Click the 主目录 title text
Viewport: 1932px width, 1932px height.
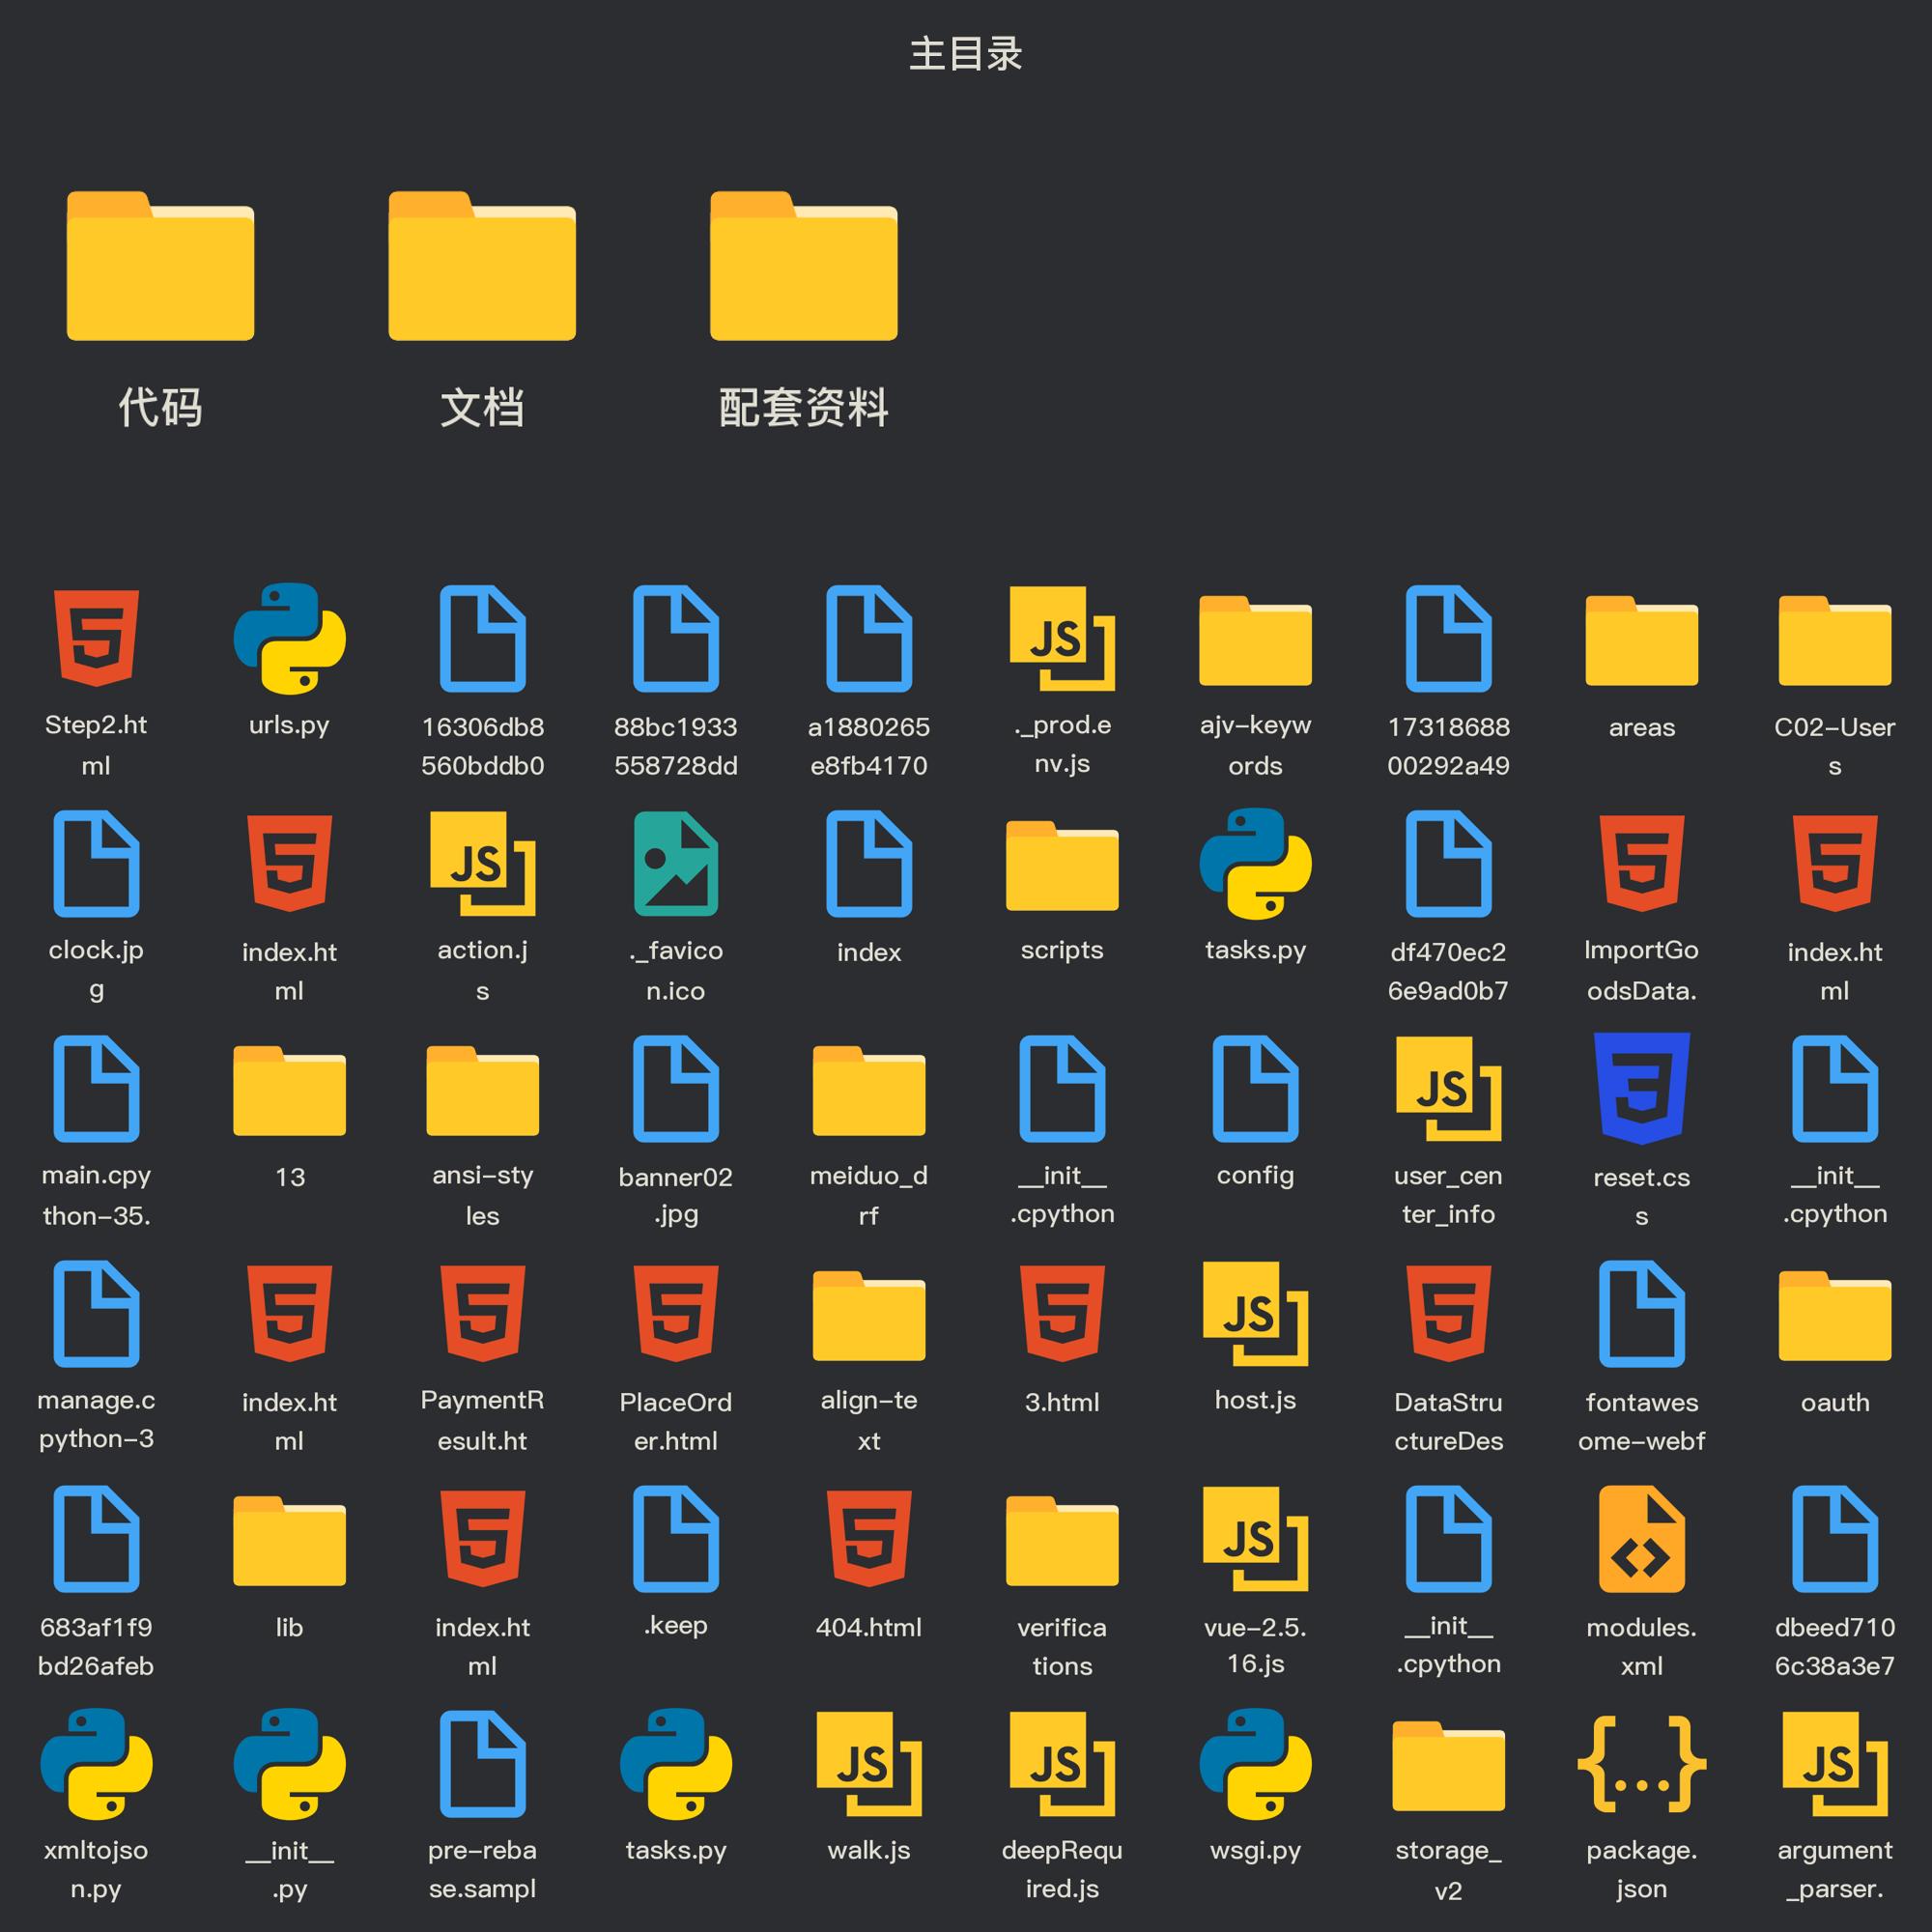coord(966,54)
